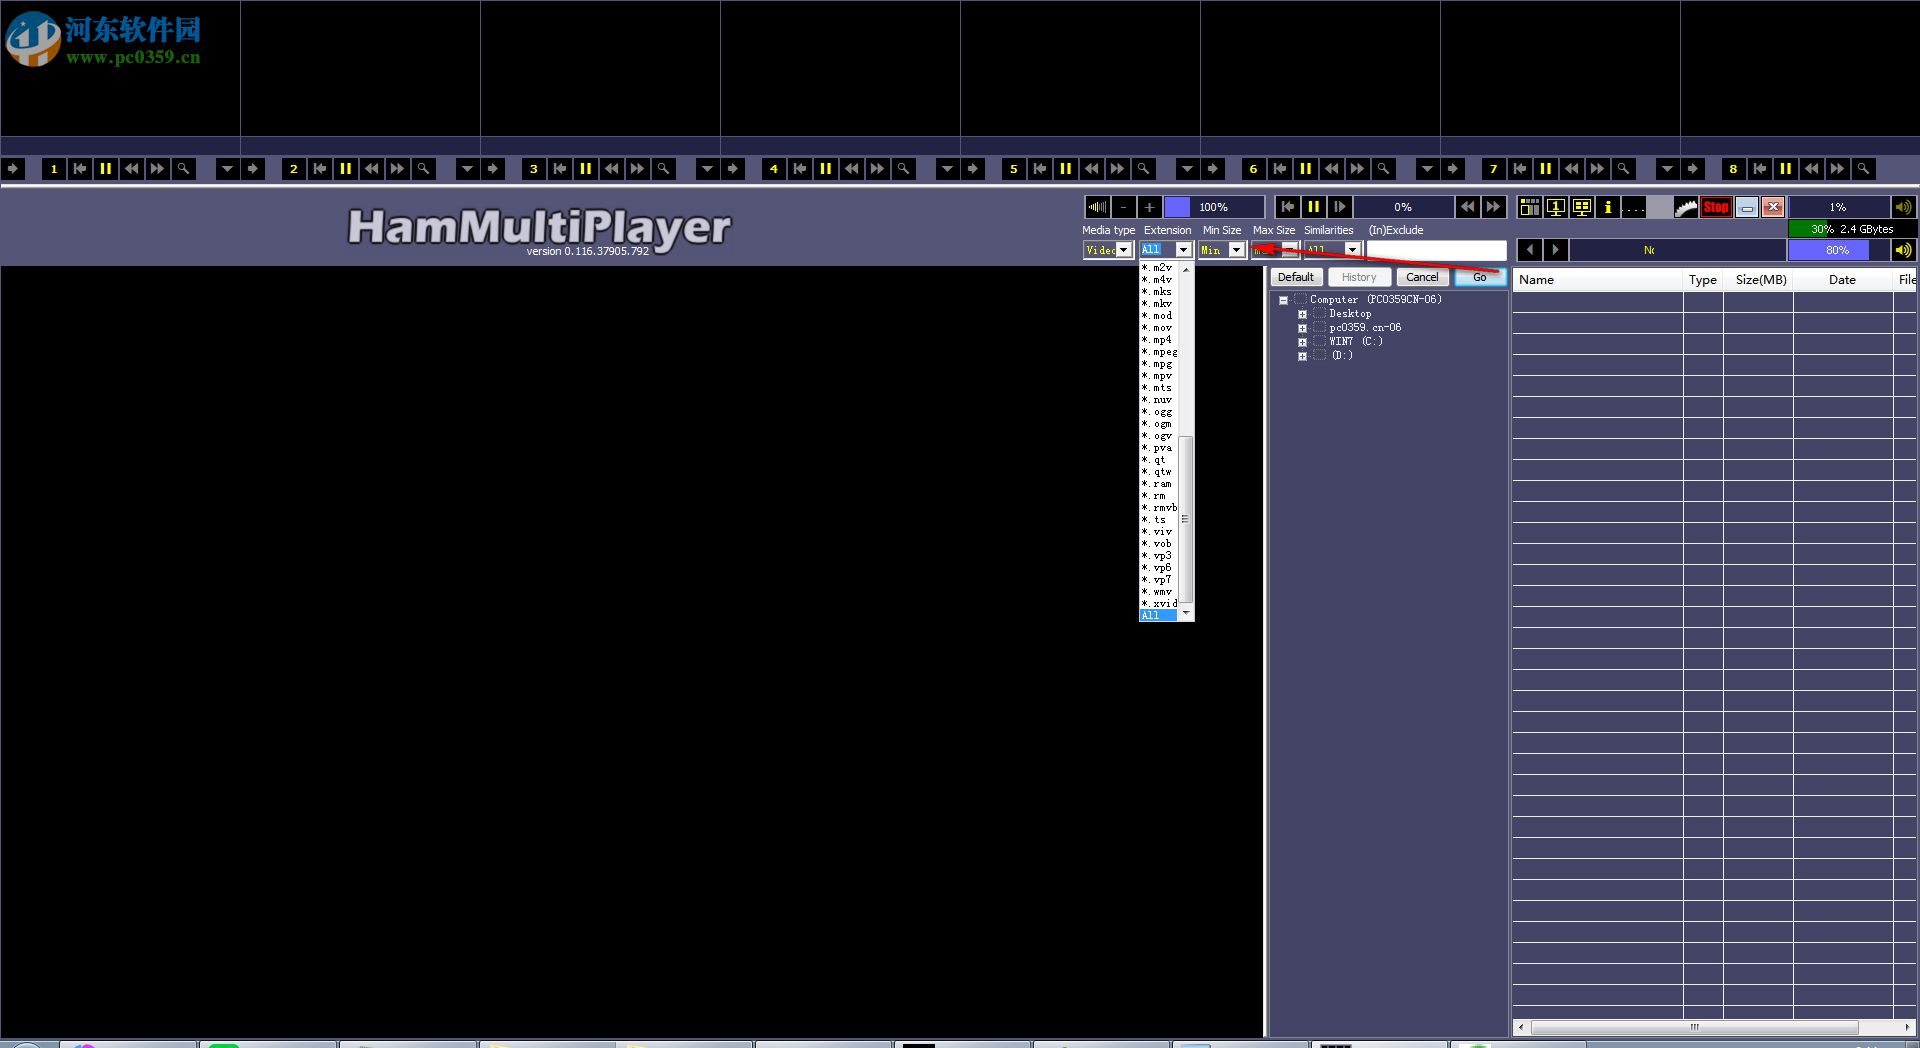Select the multi-screen grid monitor icon

pyautogui.click(x=1581, y=207)
